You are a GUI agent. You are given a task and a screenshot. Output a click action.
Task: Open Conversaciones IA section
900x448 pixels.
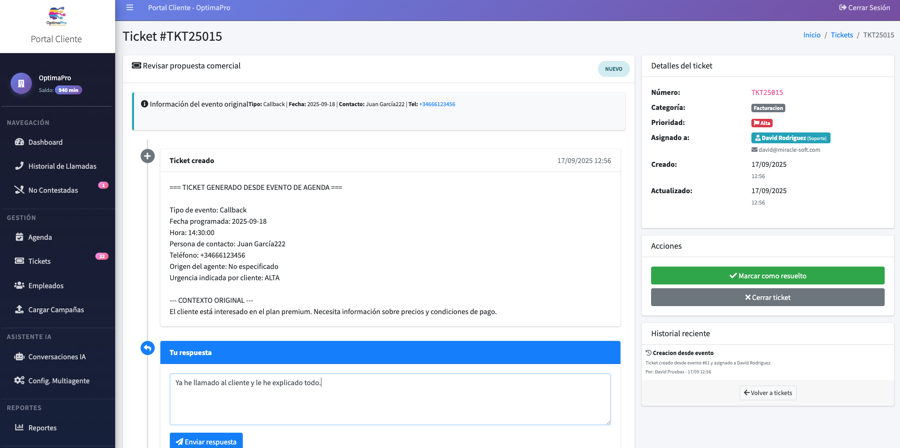[56, 356]
